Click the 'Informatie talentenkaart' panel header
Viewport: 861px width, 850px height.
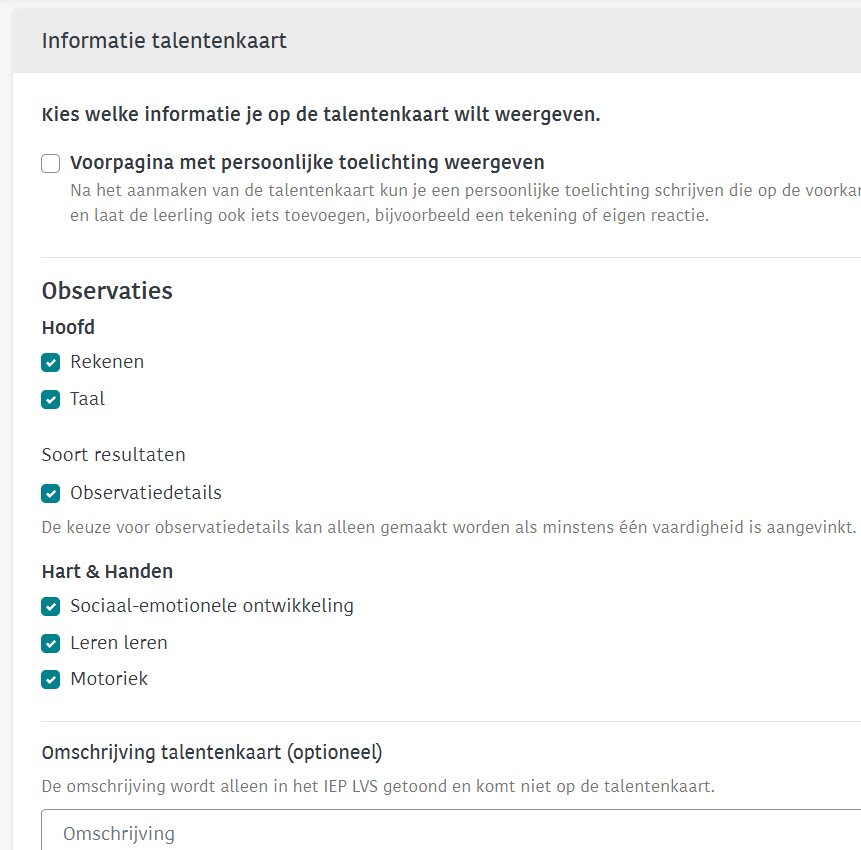[164, 41]
